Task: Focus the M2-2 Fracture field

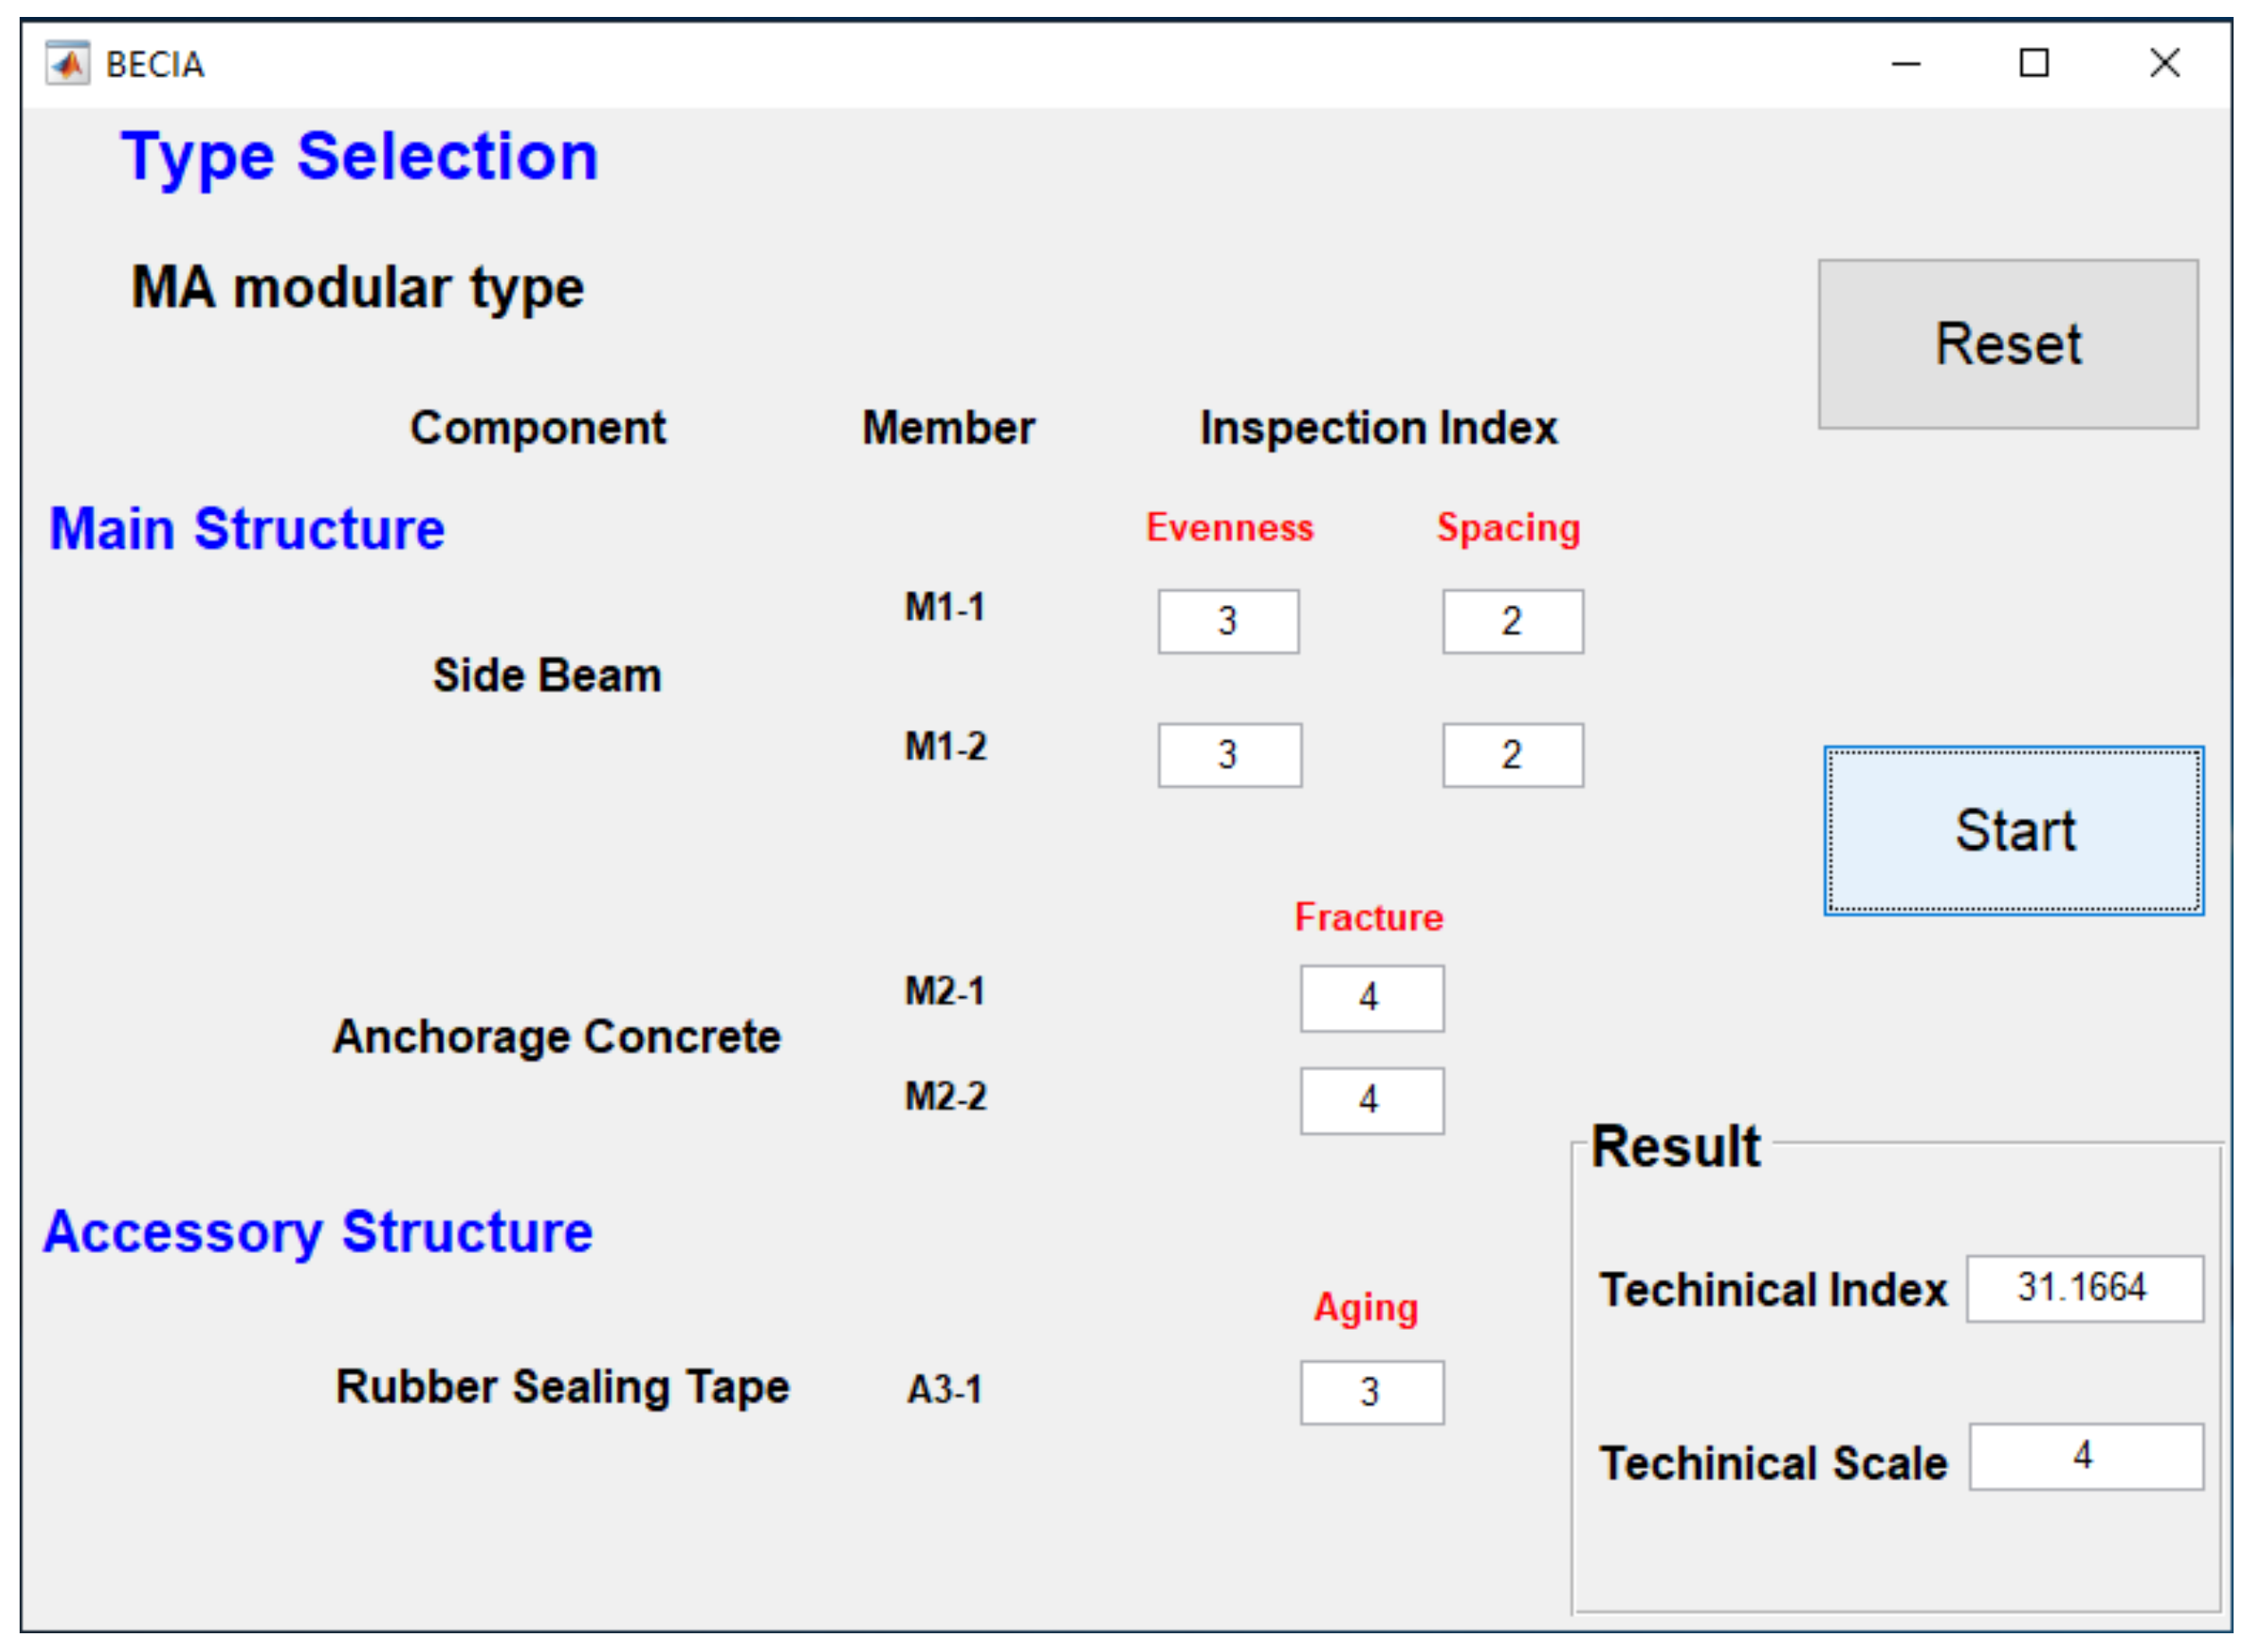Action: [x=1371, y=1100]
